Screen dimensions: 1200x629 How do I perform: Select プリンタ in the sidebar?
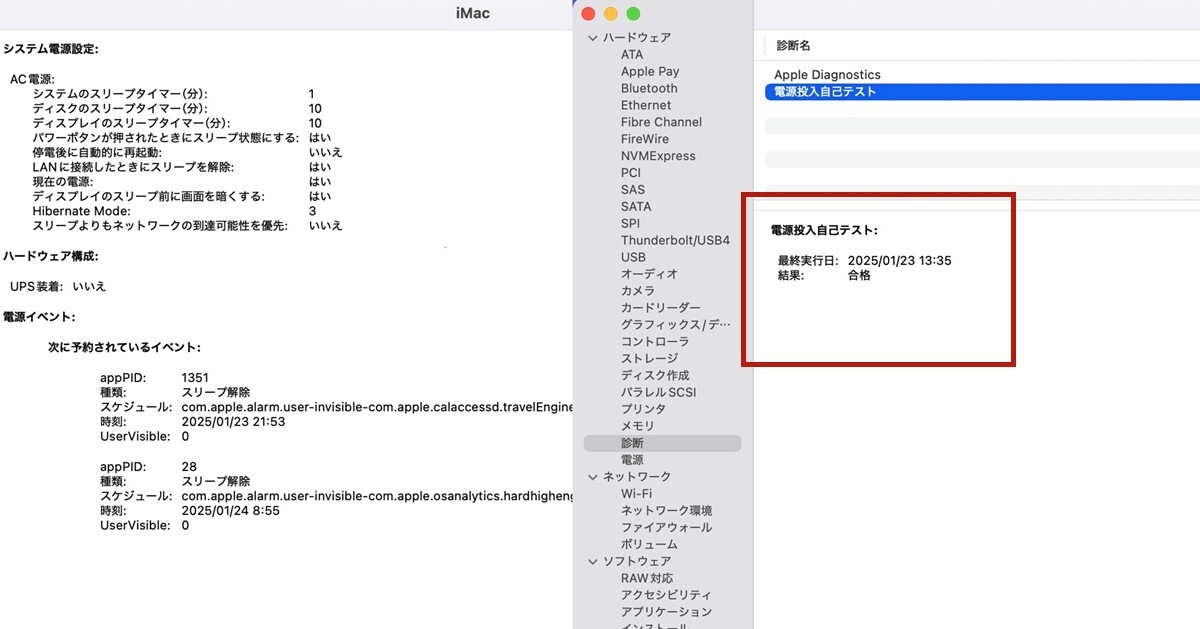click(643, 409)
